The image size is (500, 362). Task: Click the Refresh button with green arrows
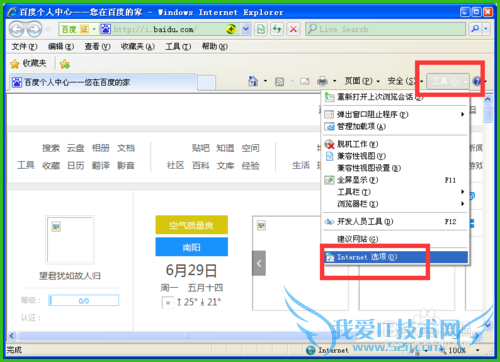tap(277, 29)
